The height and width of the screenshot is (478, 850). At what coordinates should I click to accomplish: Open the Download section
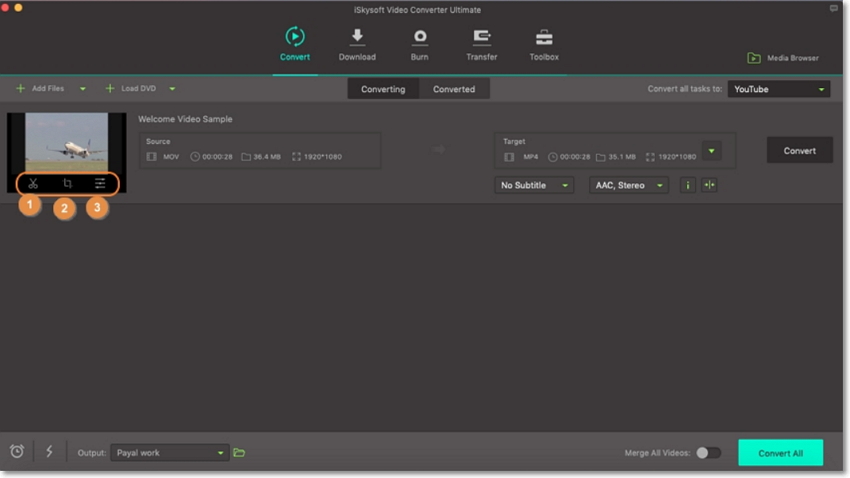pyautogui.click(x=357, y=45)
